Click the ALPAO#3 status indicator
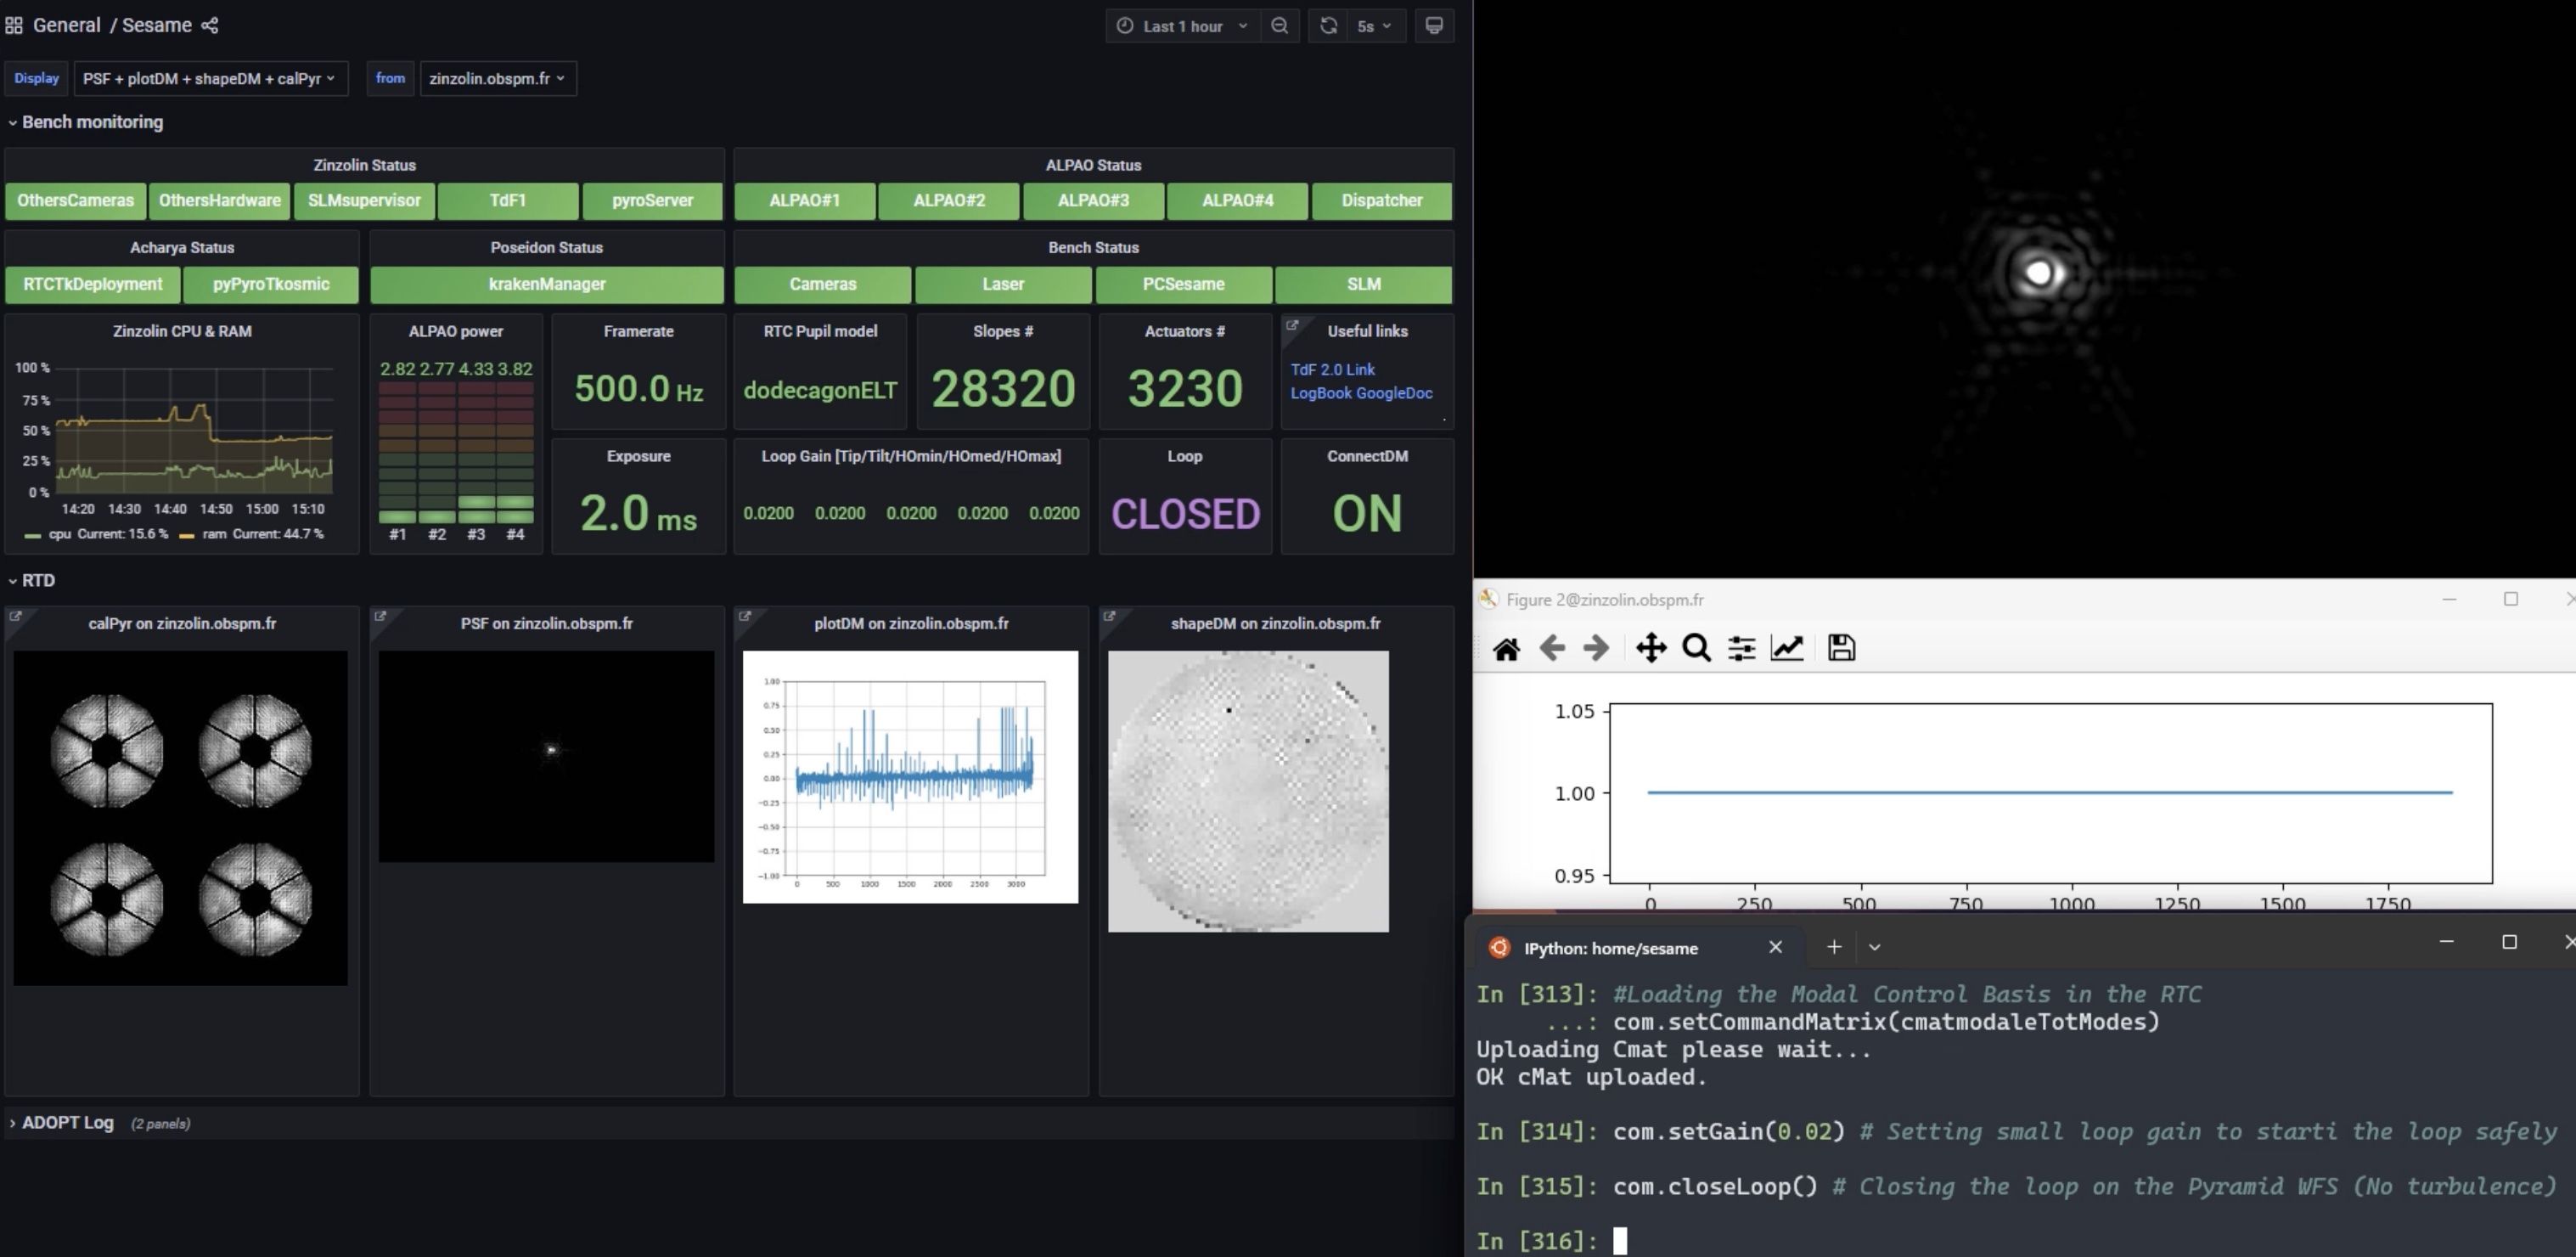 1093,200
